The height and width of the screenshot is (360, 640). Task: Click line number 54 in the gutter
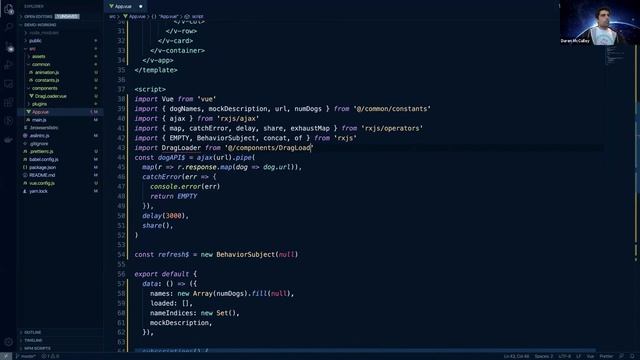[121, 254]
